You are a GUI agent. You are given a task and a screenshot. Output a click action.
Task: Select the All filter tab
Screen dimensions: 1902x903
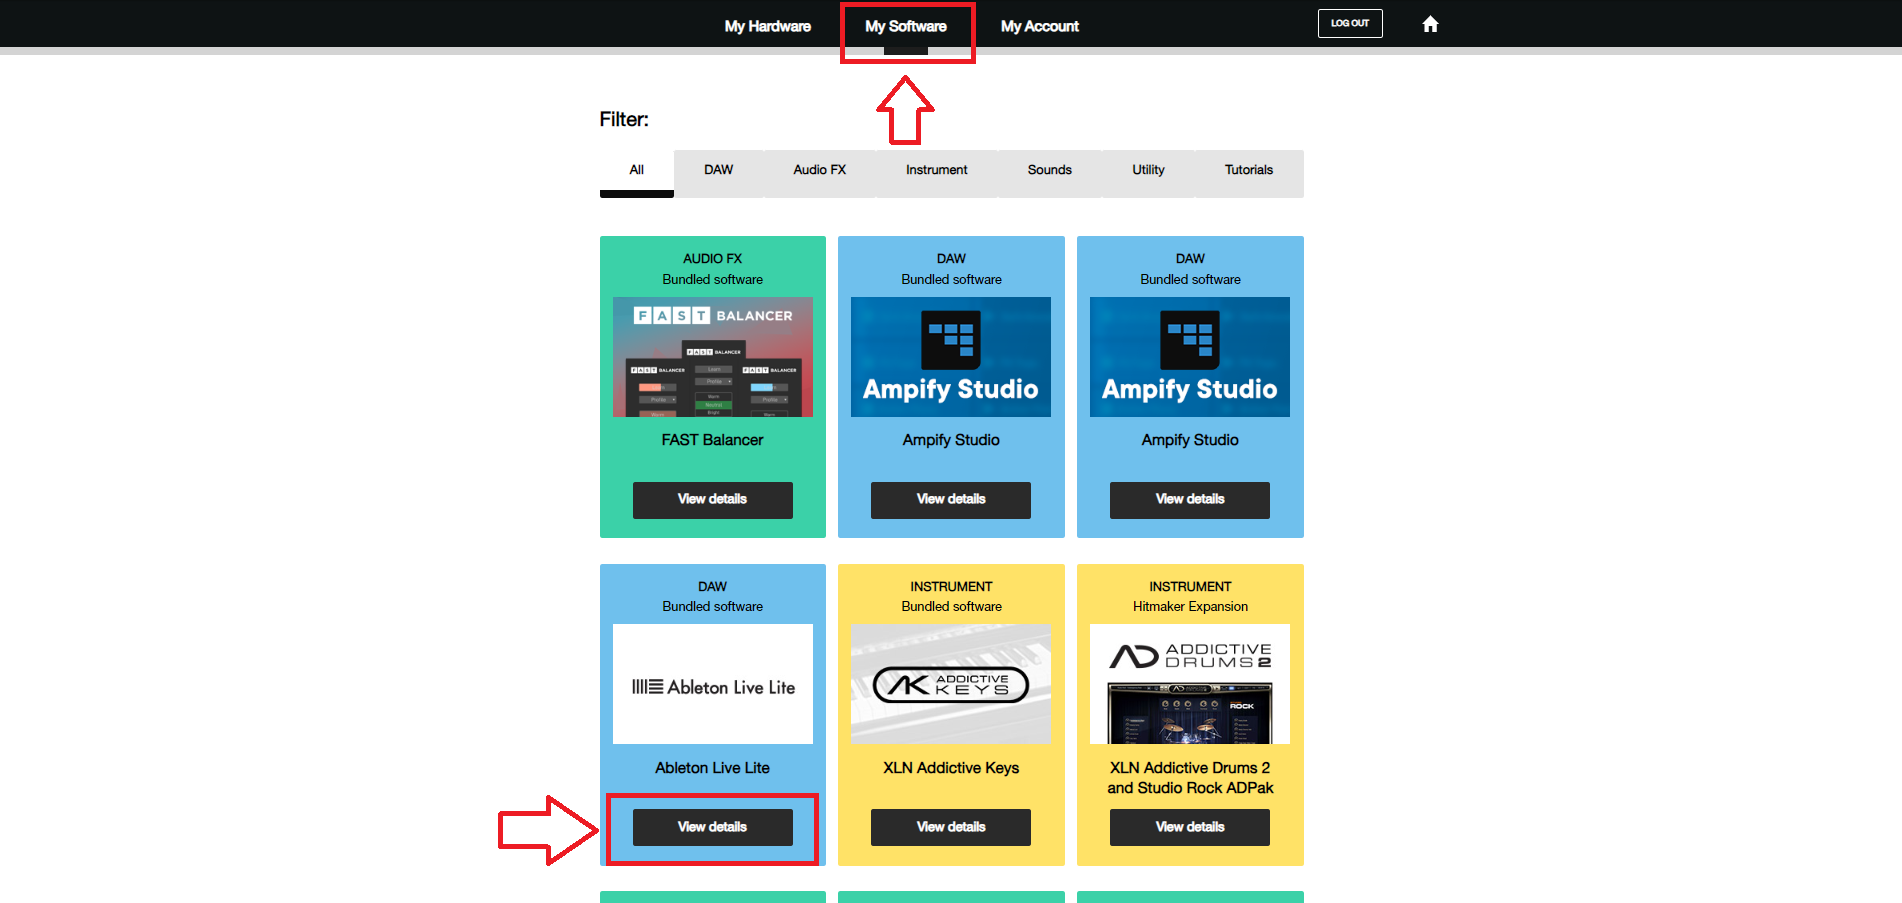coord(637,171)
